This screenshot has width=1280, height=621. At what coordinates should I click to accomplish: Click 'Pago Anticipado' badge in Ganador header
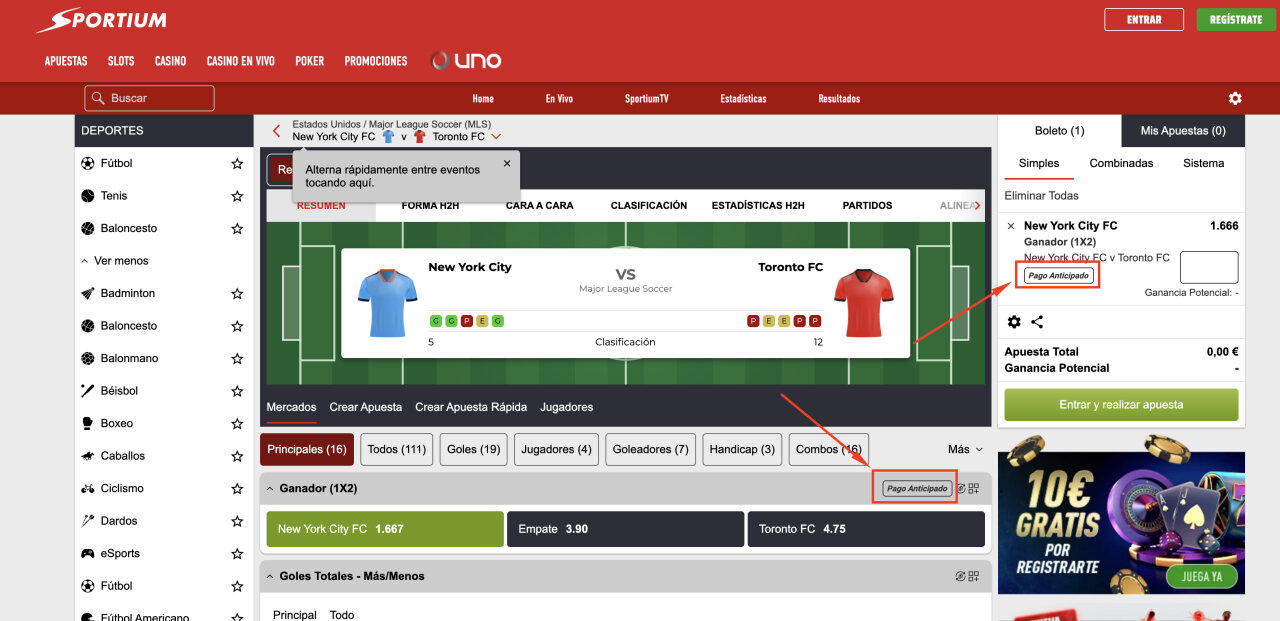[x=917, y=489]
